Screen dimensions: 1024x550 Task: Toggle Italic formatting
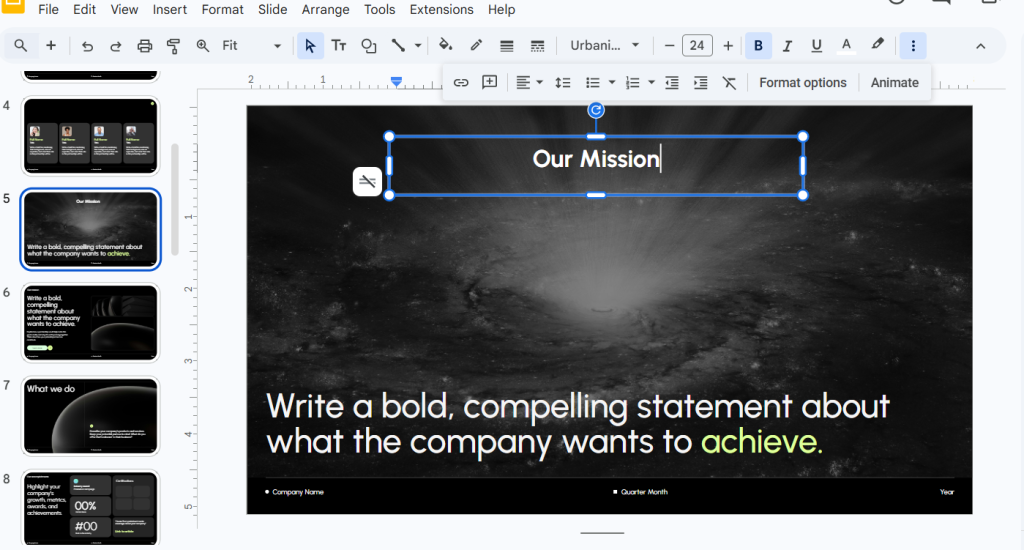pos(787,46)
